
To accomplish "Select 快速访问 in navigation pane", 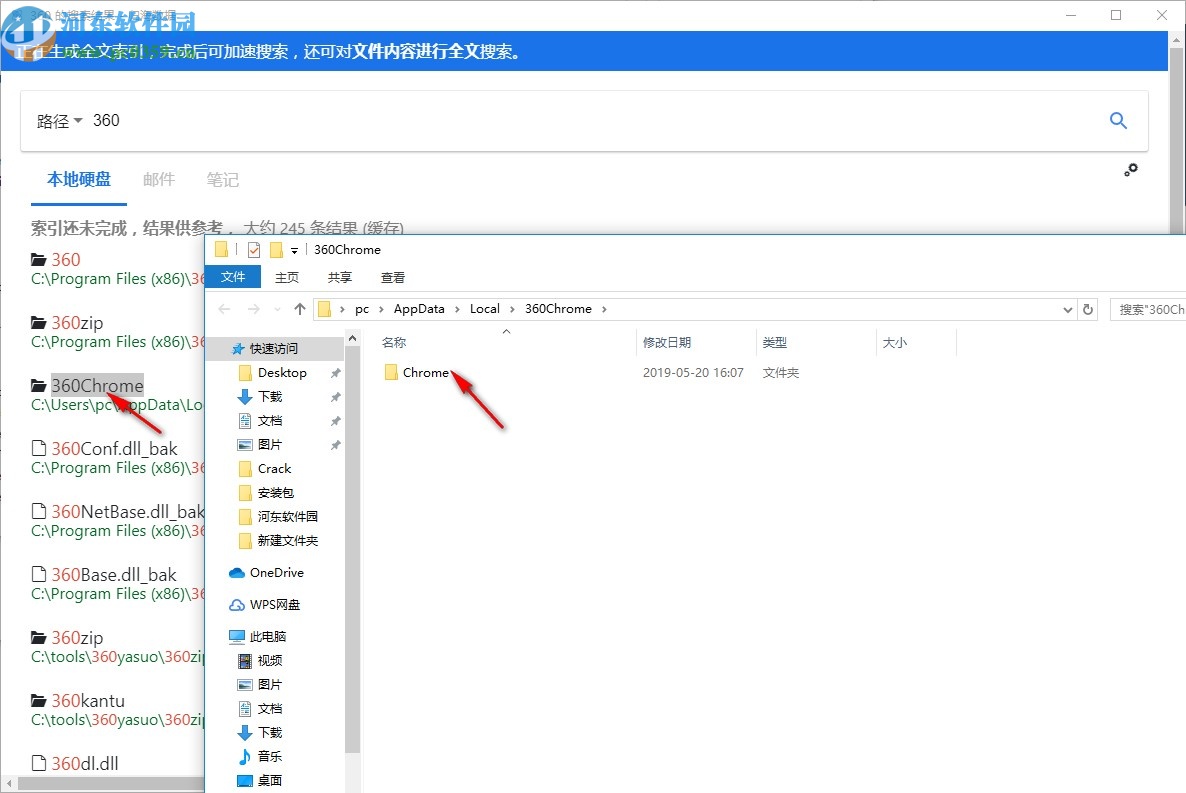I will [x=274, y=349].
